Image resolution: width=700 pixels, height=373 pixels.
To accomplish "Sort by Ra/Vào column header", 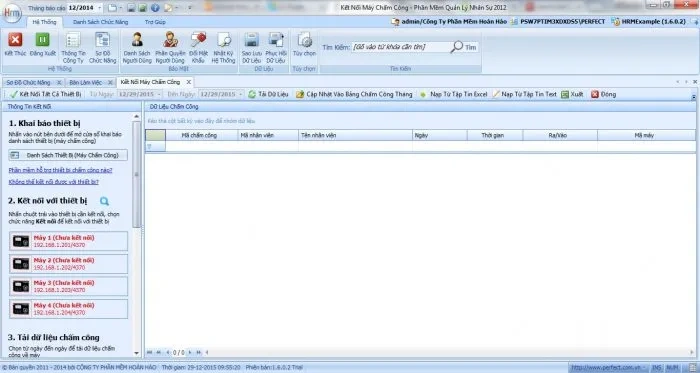I will 560,135.
